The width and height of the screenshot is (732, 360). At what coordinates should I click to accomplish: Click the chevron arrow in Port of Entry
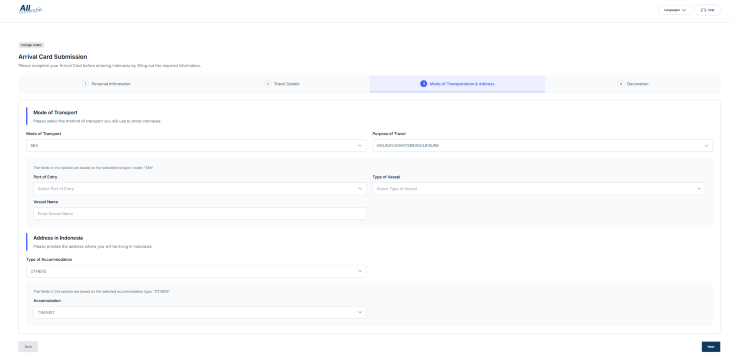(360, 189)
